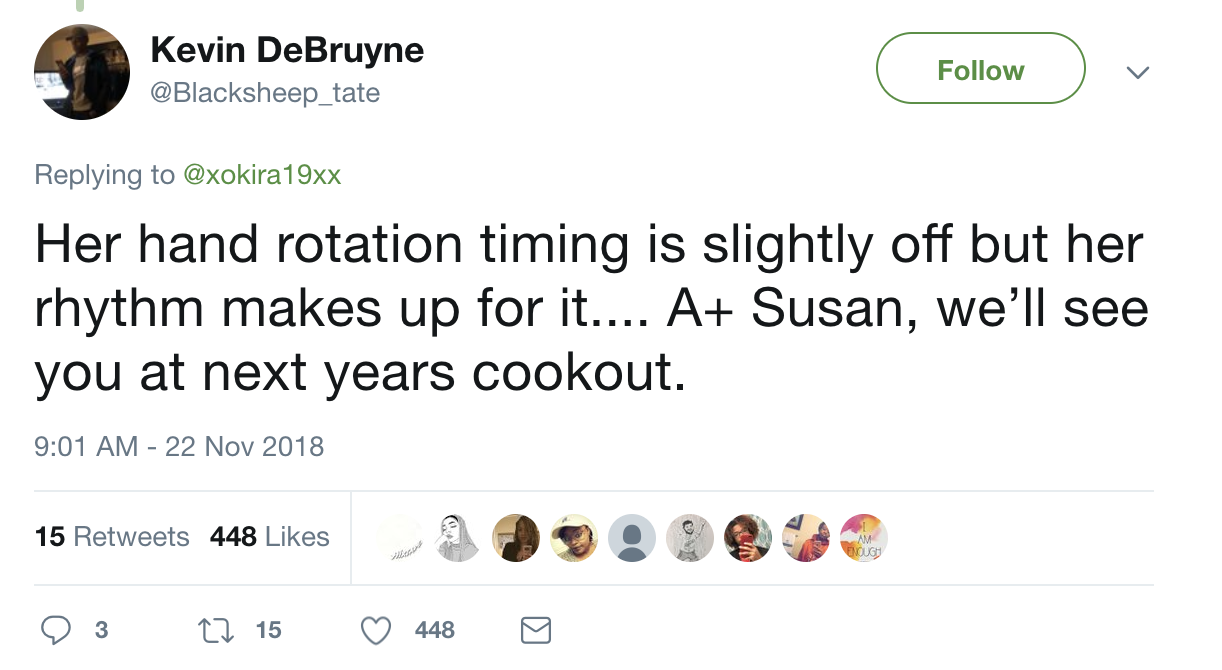This screenshot has width=1222, height=670.
Task: Click the @Blacksheep_tate handle
Action: click(265, 93)
